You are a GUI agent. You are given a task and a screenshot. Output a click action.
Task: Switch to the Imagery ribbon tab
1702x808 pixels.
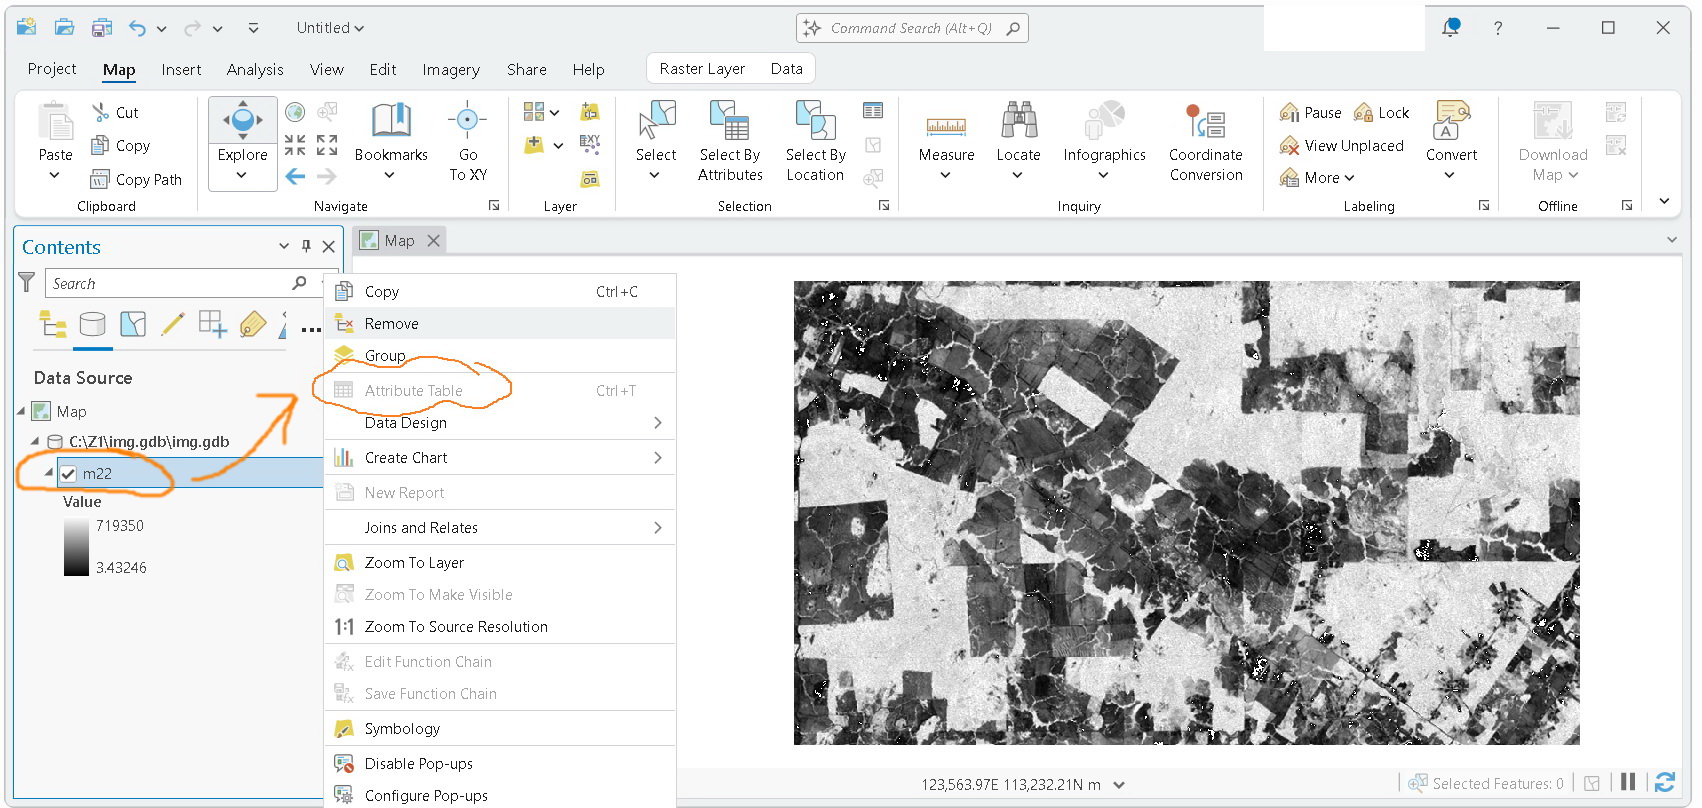(x=451, y=69)
